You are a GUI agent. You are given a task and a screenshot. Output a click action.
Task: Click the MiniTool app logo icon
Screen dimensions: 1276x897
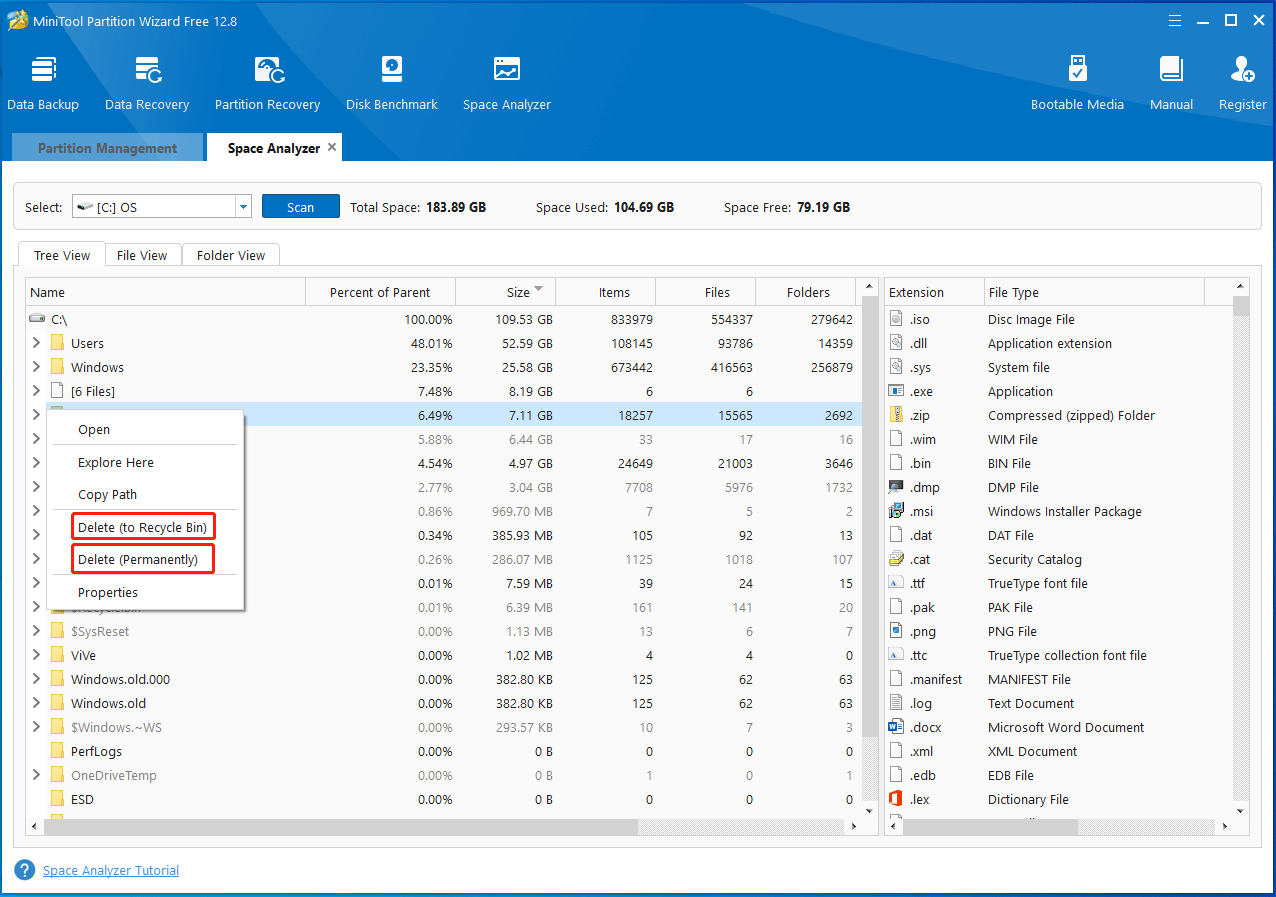tap(17, 20)
